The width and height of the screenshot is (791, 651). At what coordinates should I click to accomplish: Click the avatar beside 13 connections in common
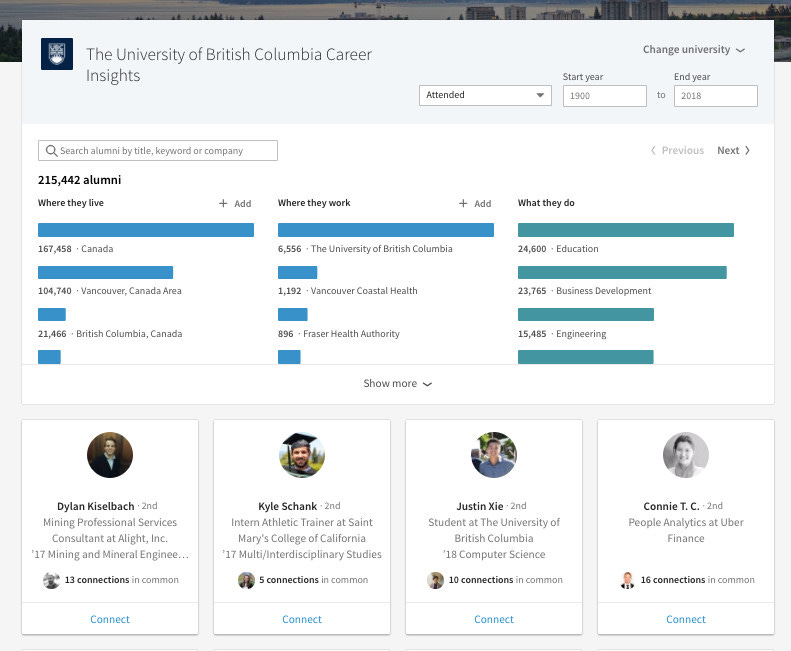tap(51, 580)
